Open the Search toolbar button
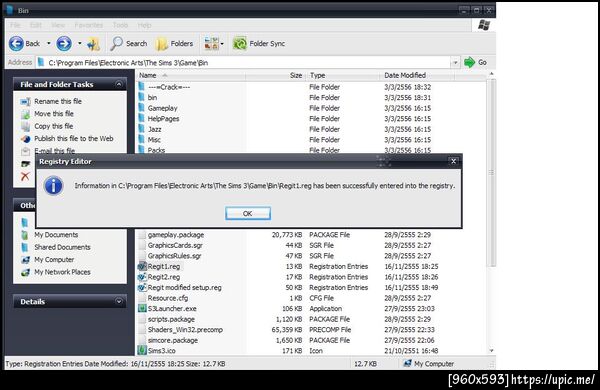 (129, 44)
